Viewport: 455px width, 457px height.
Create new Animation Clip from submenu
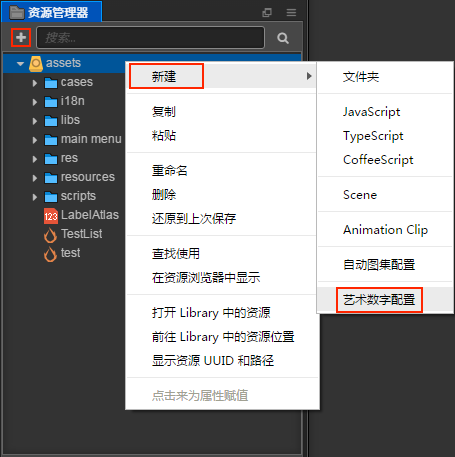(x=385, y=230)
